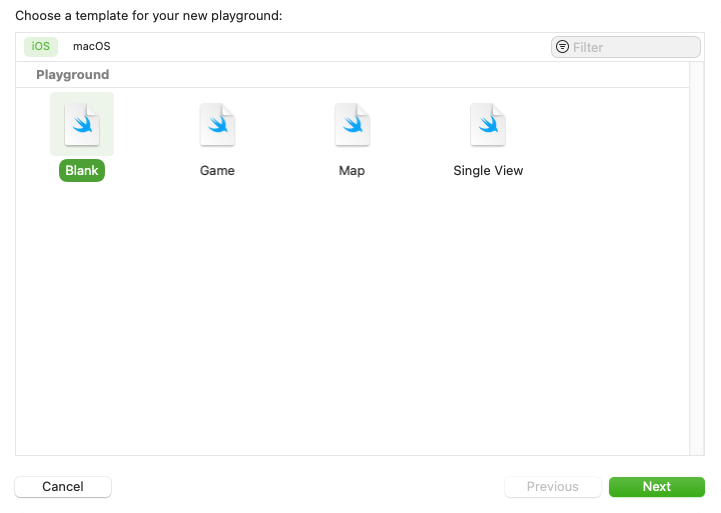Click the template list vertical scrollbar
The image size is (721, 513).
click(697, 258)
